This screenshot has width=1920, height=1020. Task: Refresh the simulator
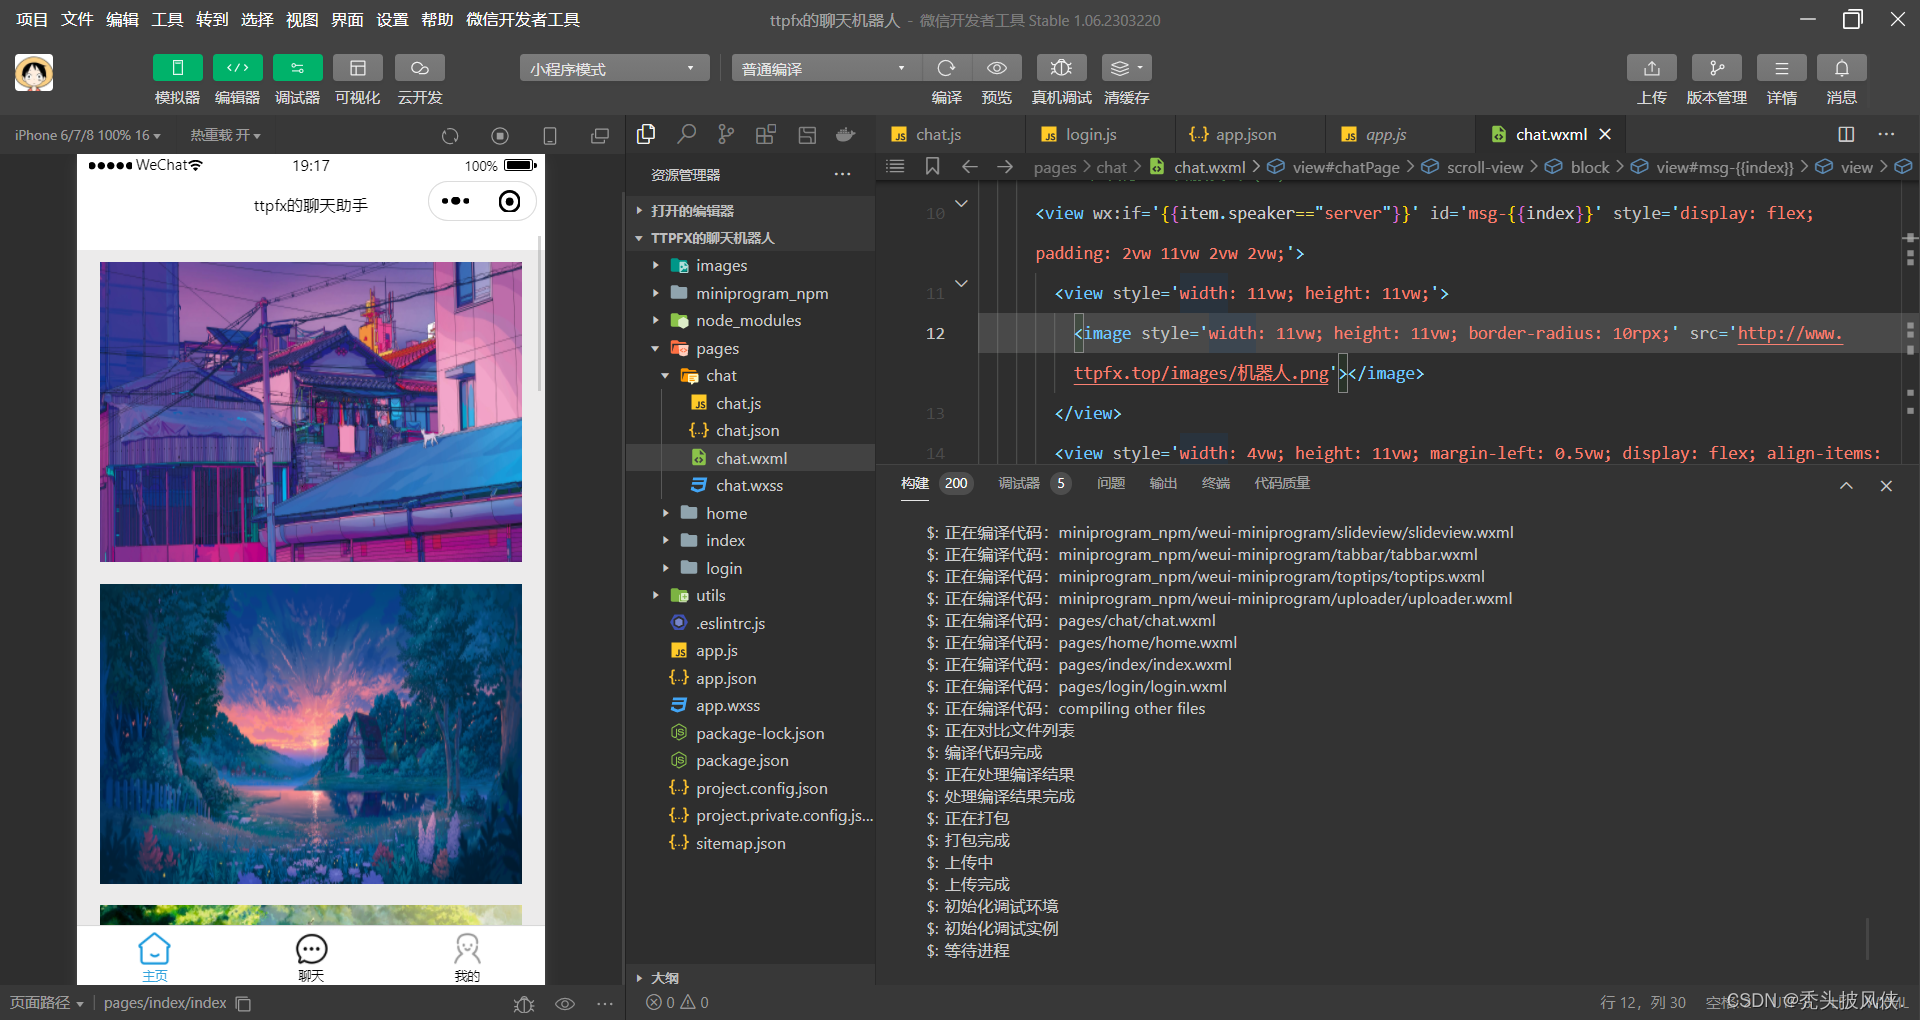coord(450,136)
